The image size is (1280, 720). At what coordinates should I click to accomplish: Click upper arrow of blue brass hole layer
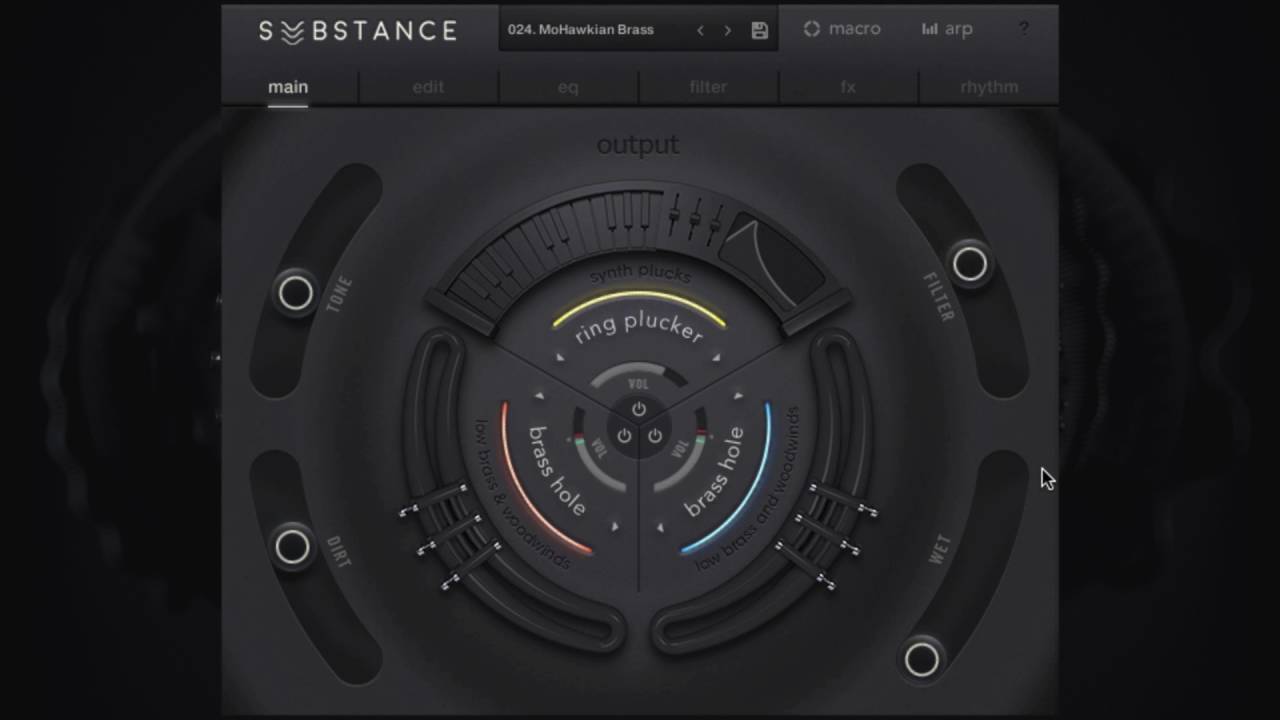pos(738,396)
